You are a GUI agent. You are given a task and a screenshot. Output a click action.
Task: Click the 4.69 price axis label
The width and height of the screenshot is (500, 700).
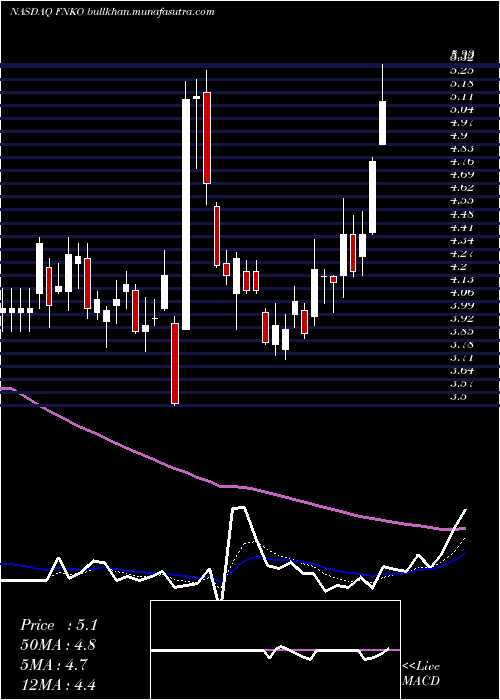click(x=462, y=175)
